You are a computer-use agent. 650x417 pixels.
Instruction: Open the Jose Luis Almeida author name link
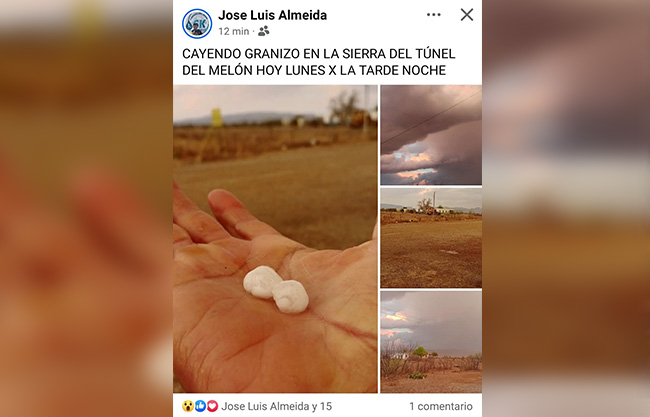[x=272, y=15]
